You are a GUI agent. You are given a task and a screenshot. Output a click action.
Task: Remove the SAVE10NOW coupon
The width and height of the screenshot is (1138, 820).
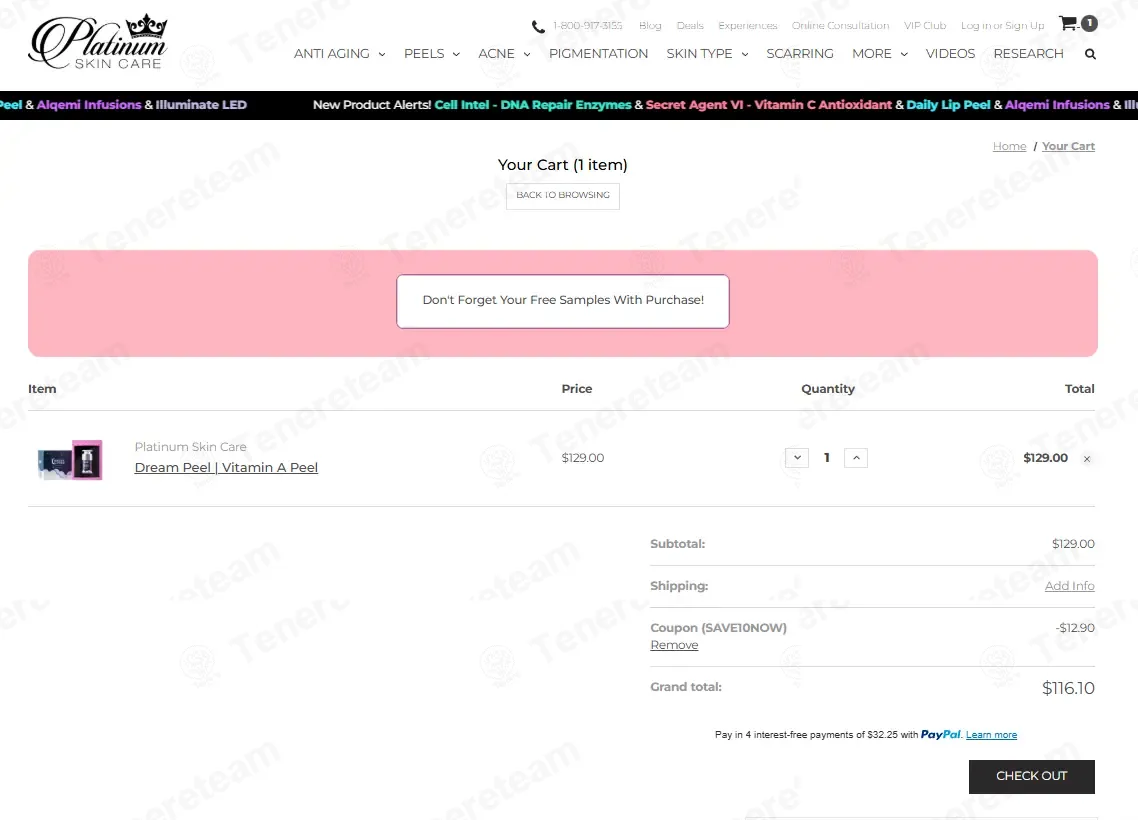[674, 645]
